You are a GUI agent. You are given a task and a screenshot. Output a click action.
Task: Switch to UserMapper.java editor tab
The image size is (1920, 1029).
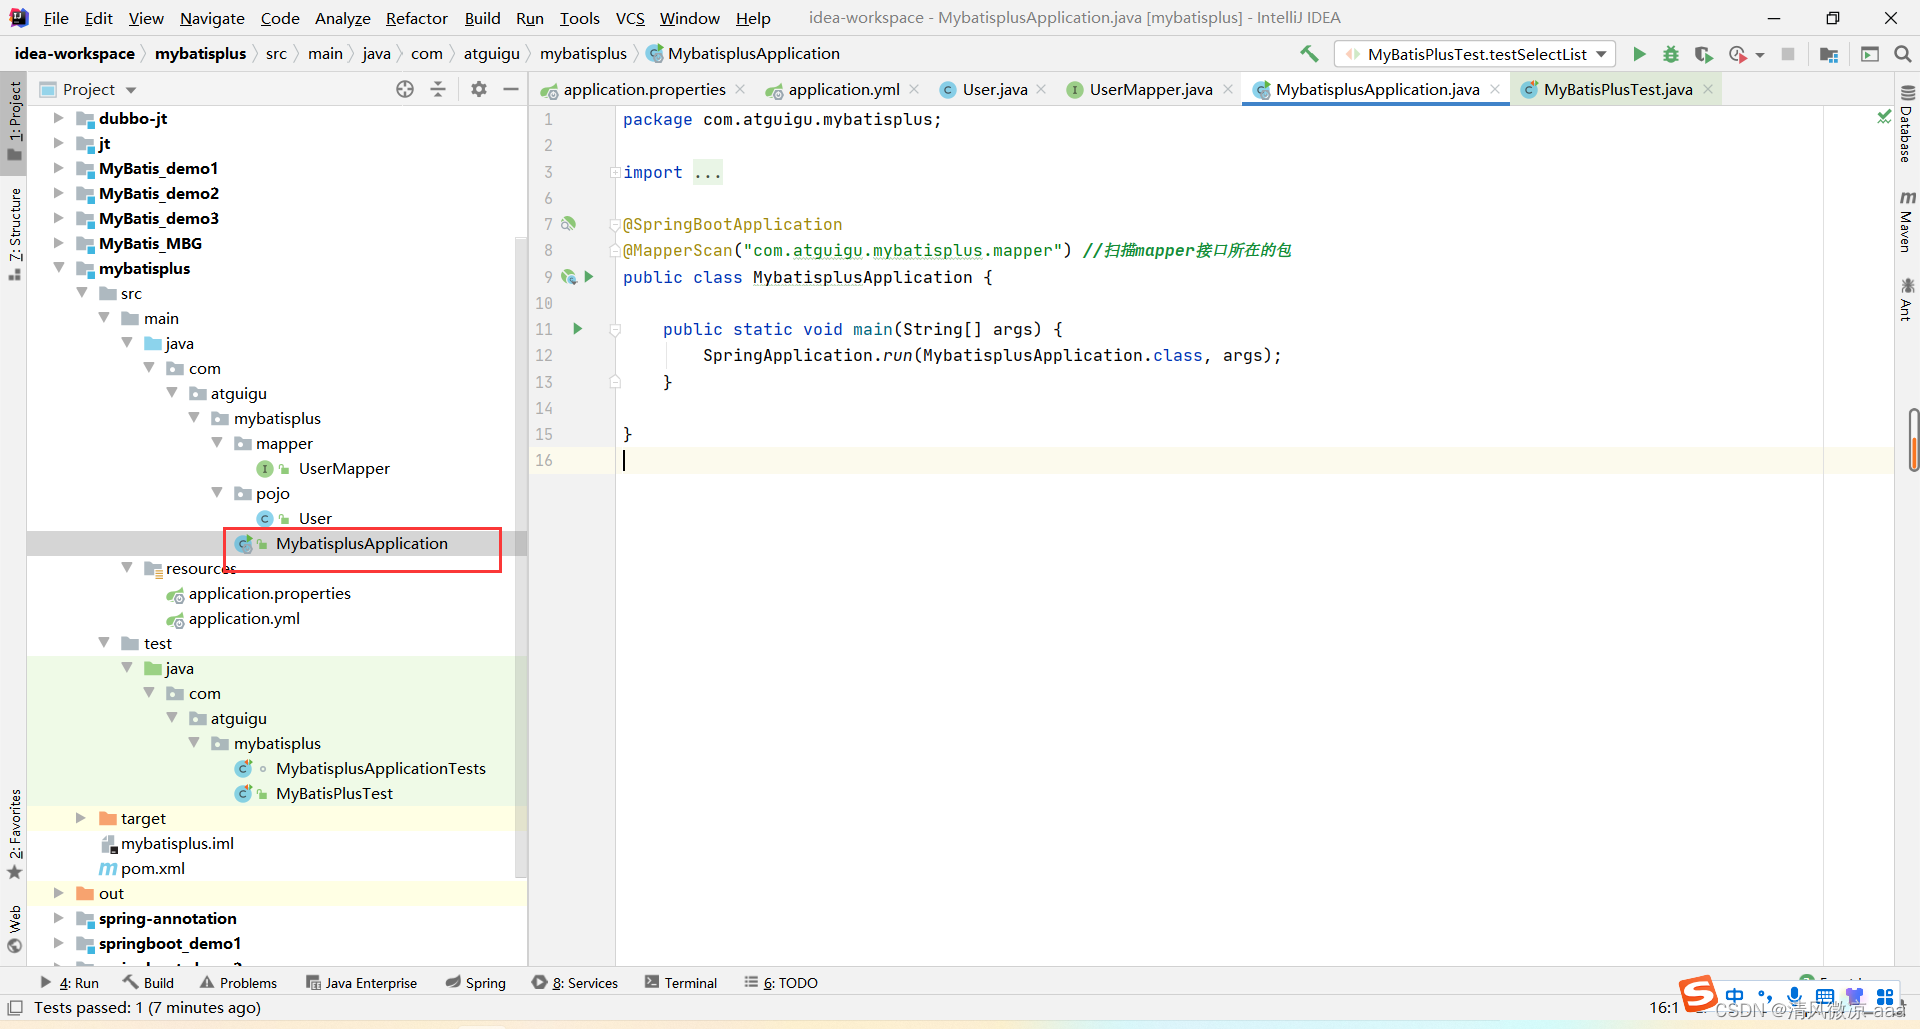coord(1150,89)
